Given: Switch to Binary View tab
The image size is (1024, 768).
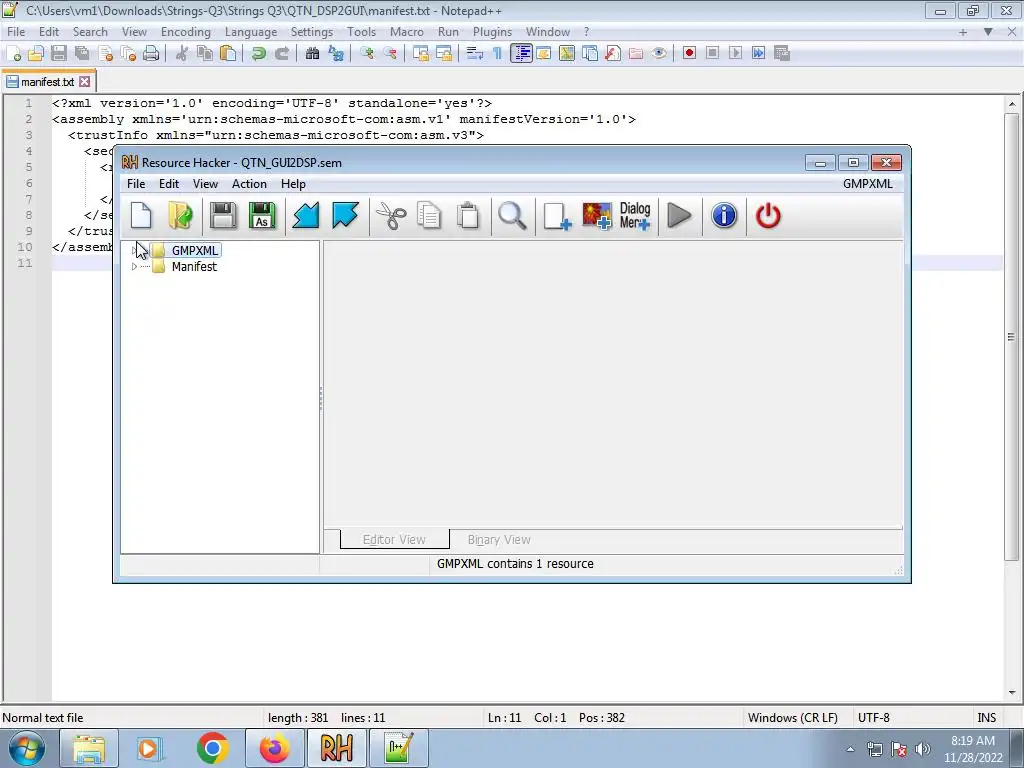Looking at the screenshot, I should click(499, 540).
